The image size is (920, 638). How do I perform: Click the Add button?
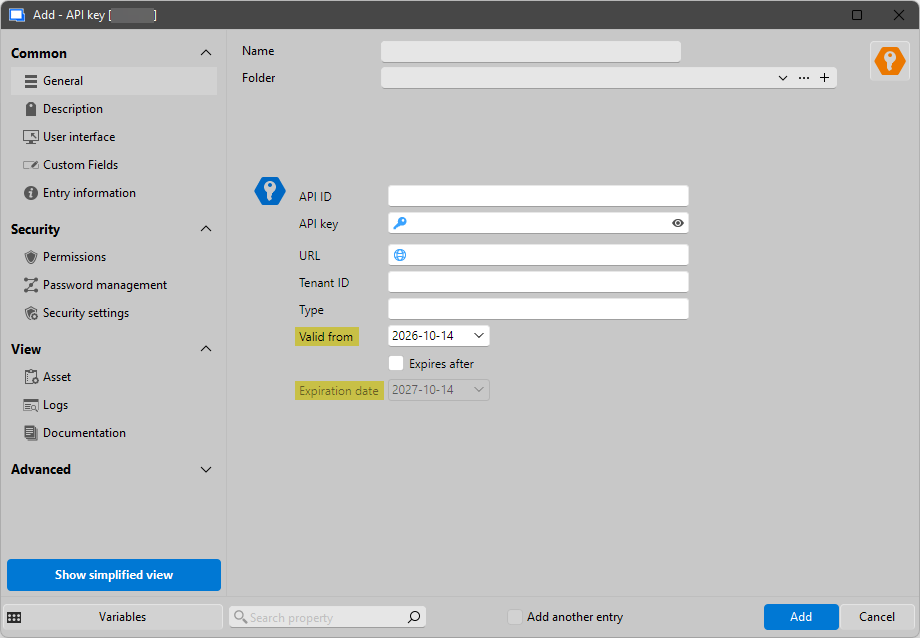[801, 617]
